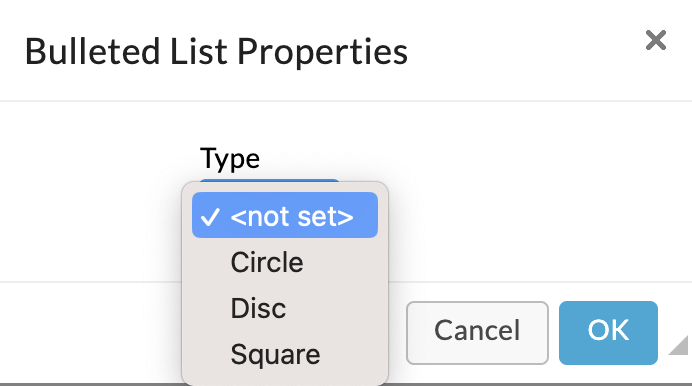This screenshot has width=692, height=386.
Task: Confirm with the OK button
Action: [x=608, y=333]
